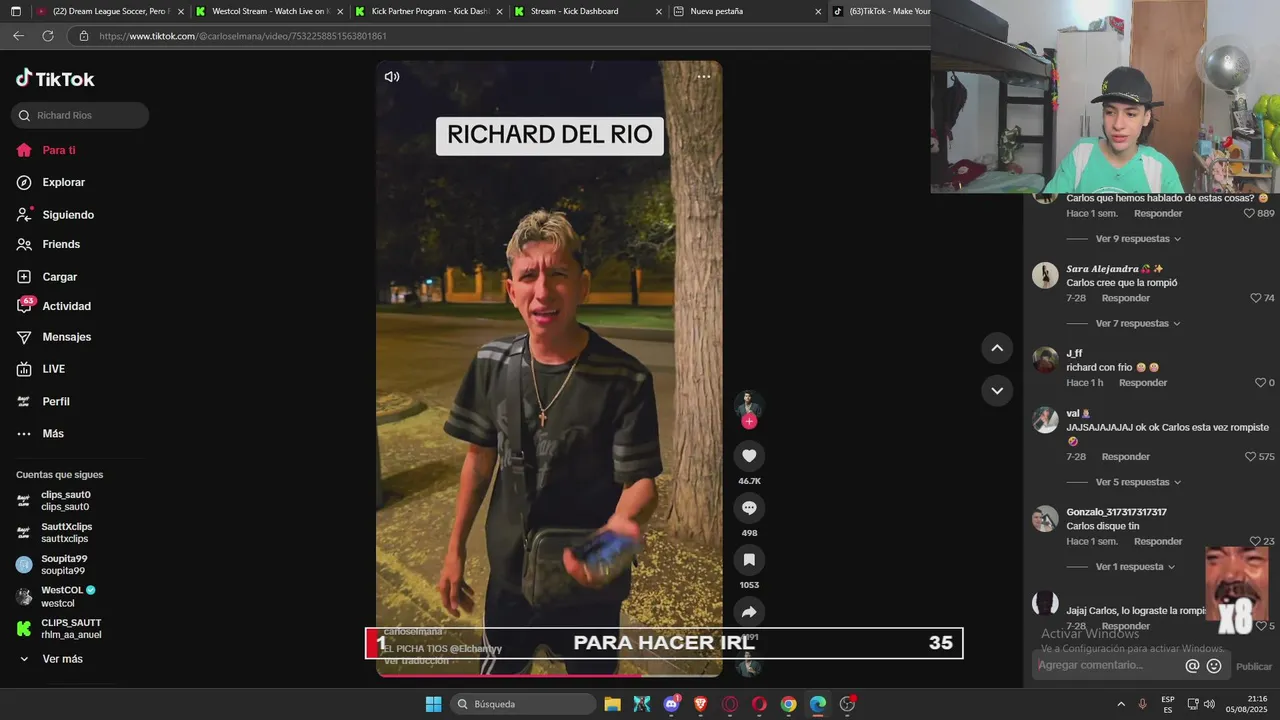
Task: Mute the TikTok video sound
Action: (x=392, y=77)
